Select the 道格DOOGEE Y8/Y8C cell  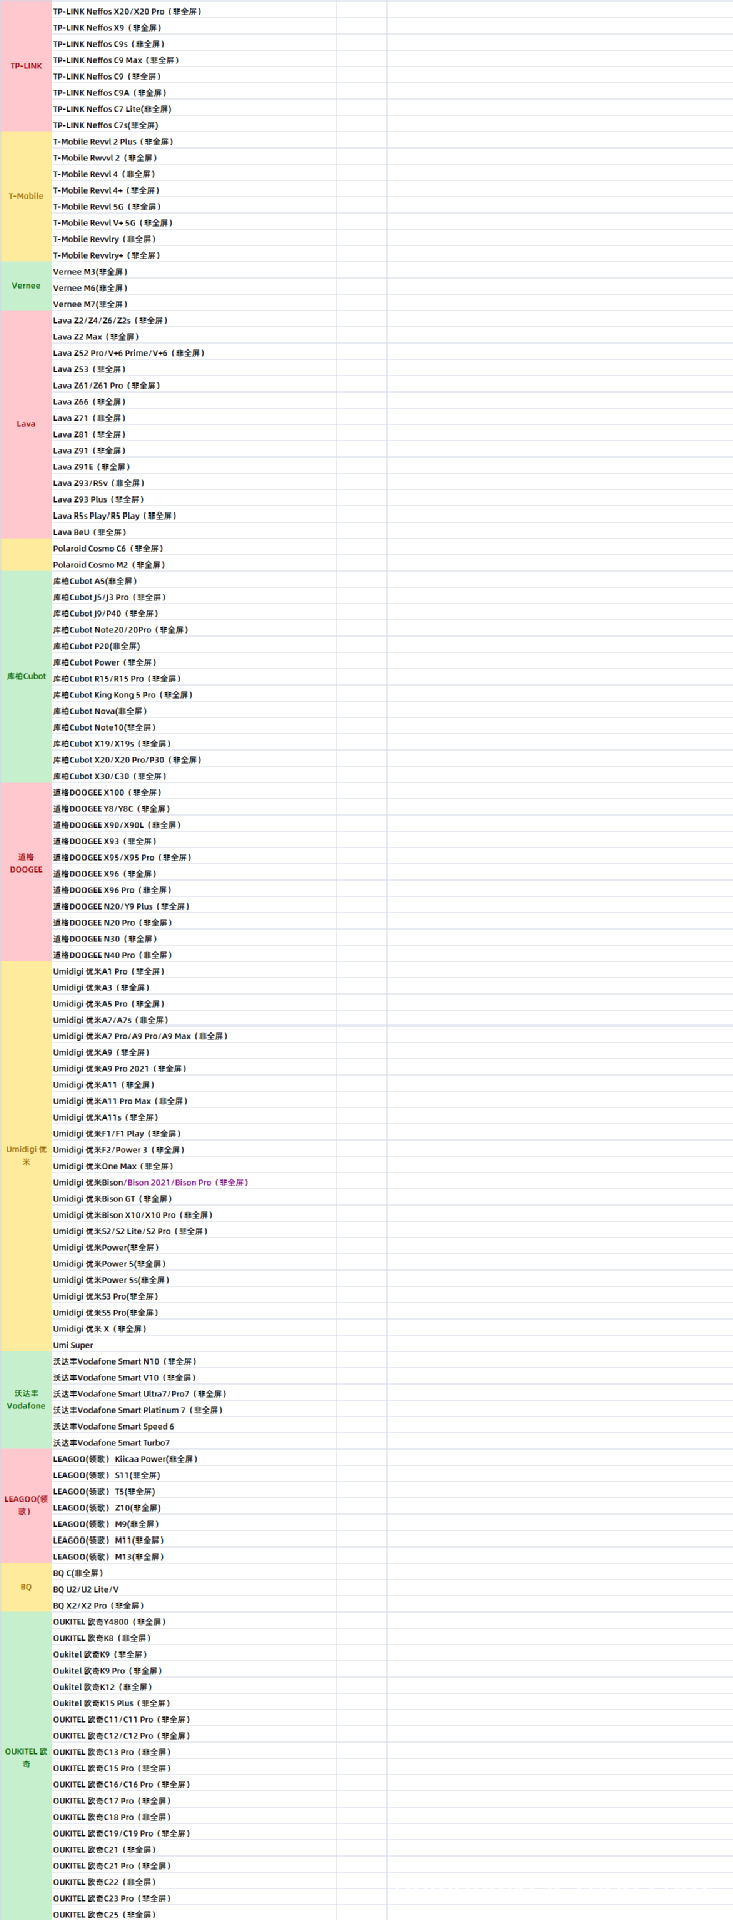pyautogui.click(x=194, y=809)
